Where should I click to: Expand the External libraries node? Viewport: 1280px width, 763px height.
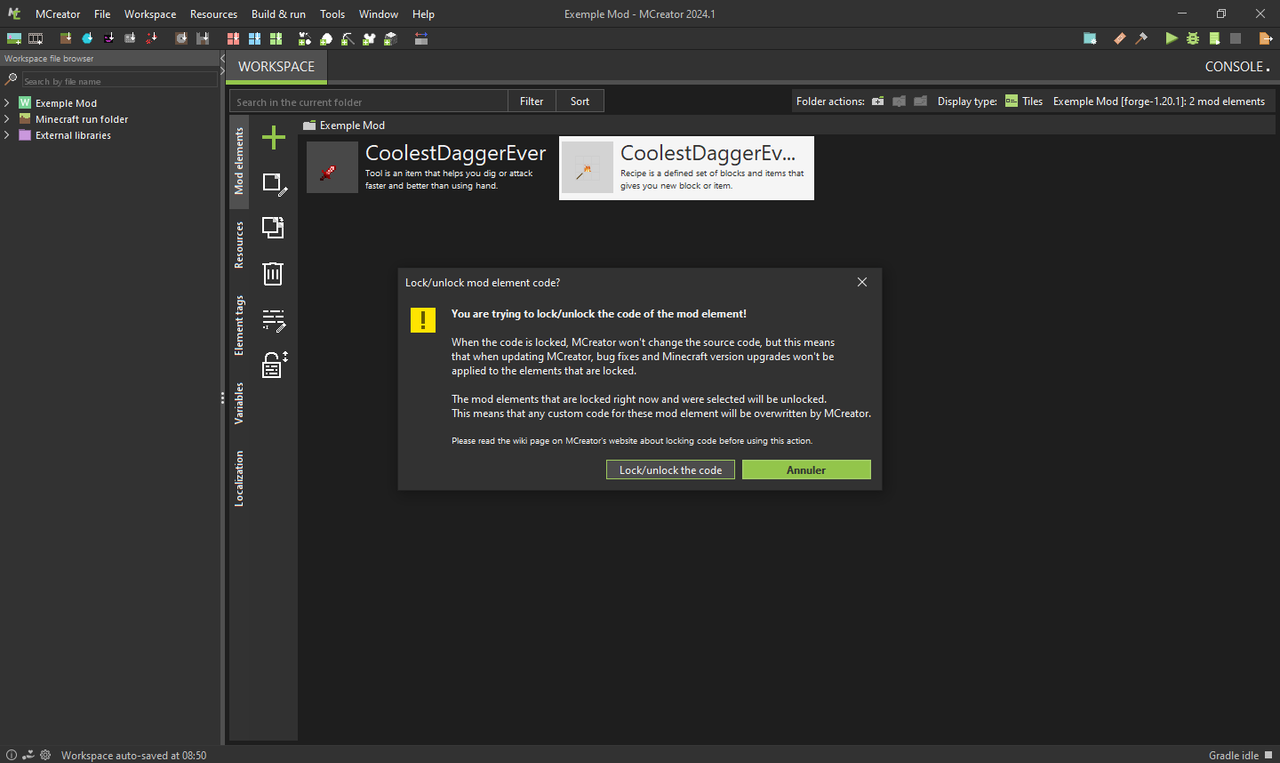[x=7, y=135]
